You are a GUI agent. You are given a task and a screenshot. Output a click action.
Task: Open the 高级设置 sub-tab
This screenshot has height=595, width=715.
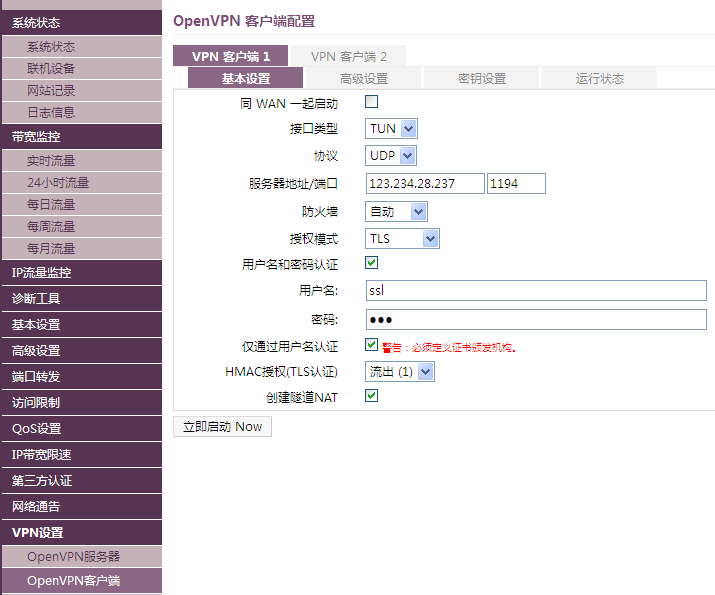(363, 79)
